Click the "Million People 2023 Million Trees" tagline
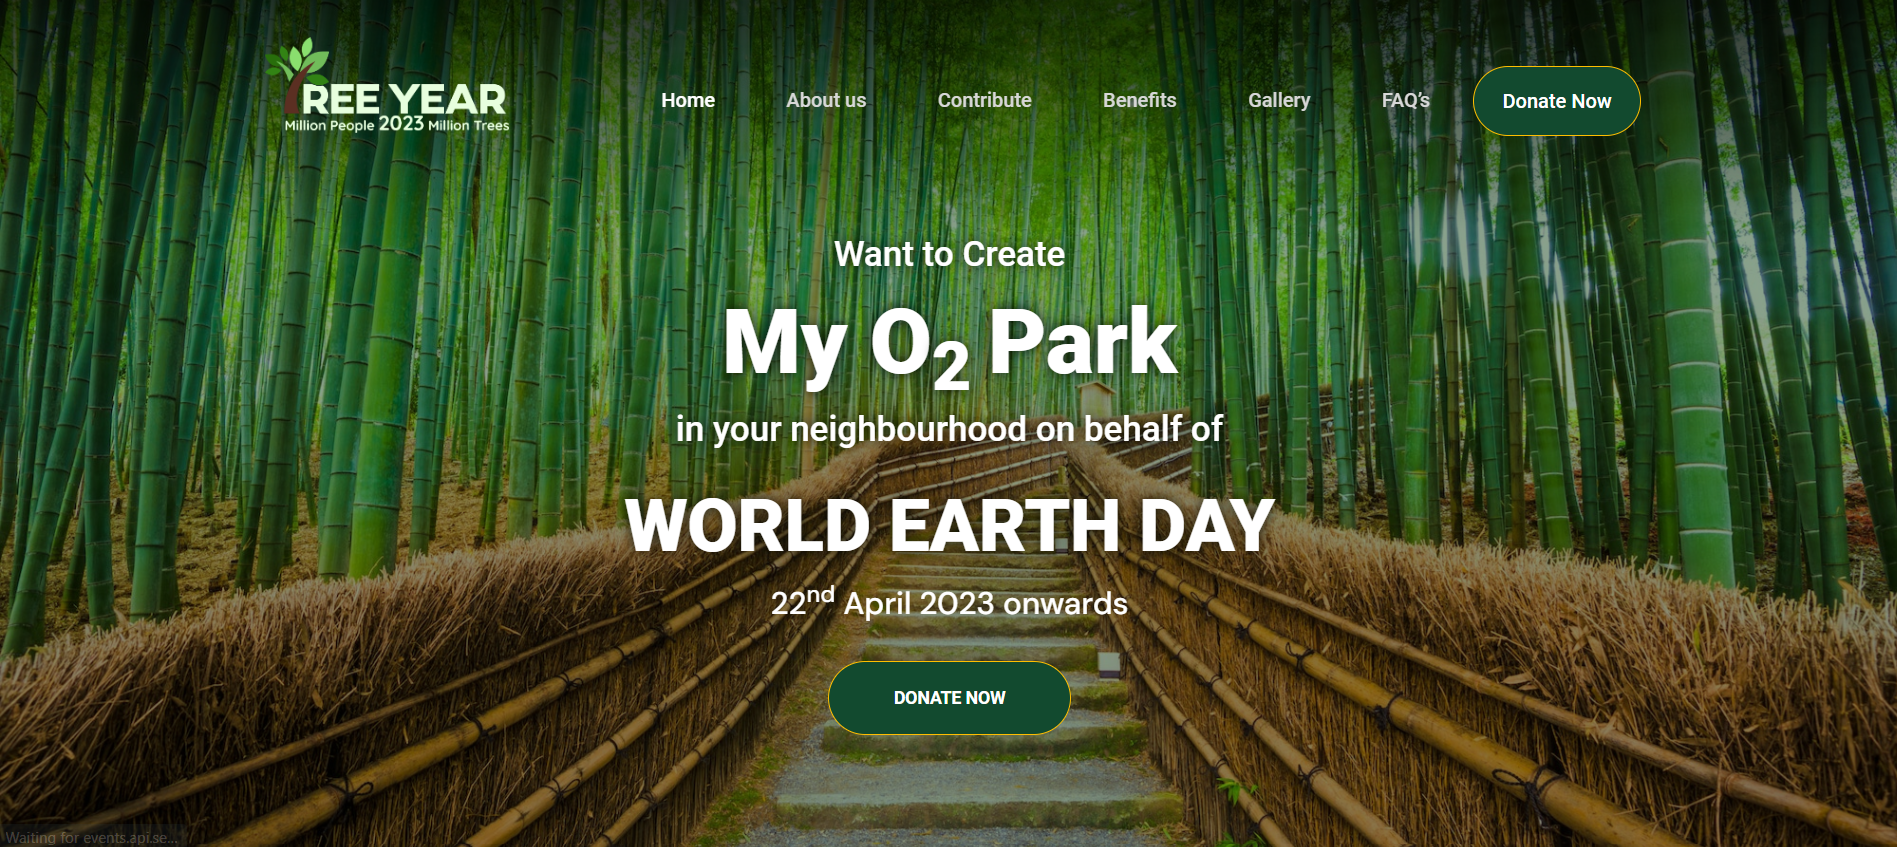 coord(397,125)
